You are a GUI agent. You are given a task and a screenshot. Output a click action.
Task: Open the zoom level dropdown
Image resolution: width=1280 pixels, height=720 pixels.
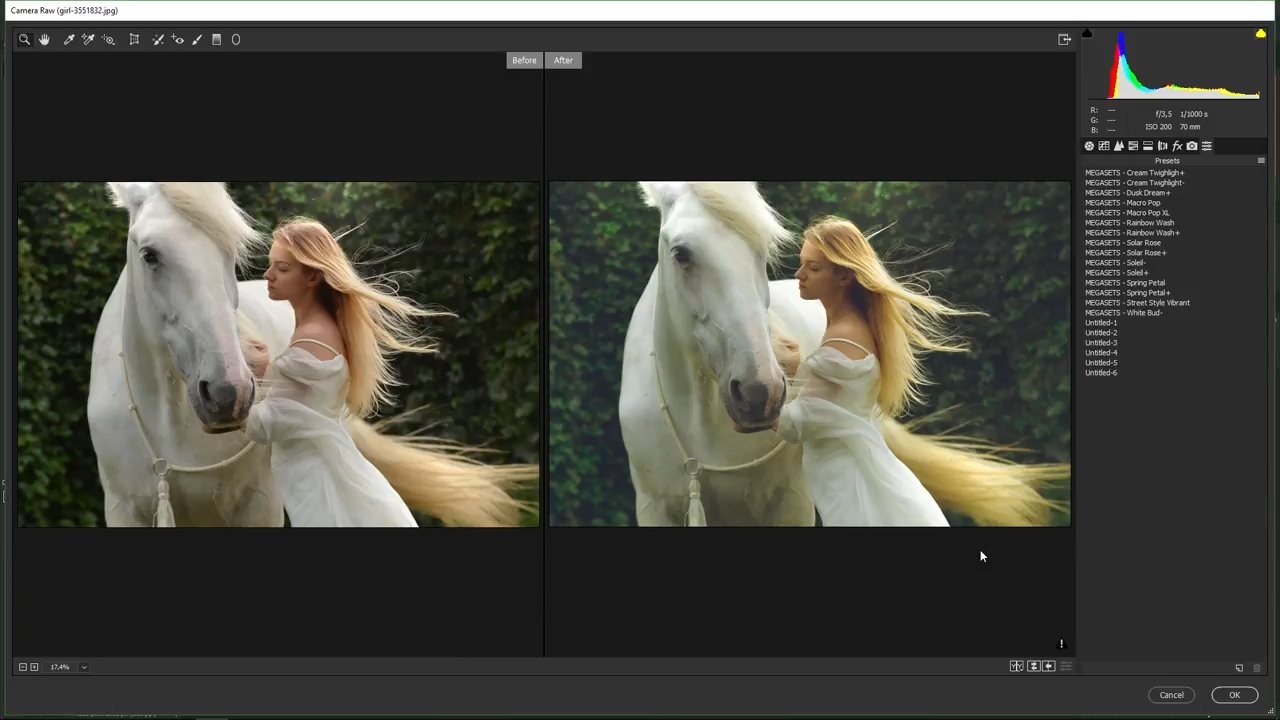pos(84,667)
